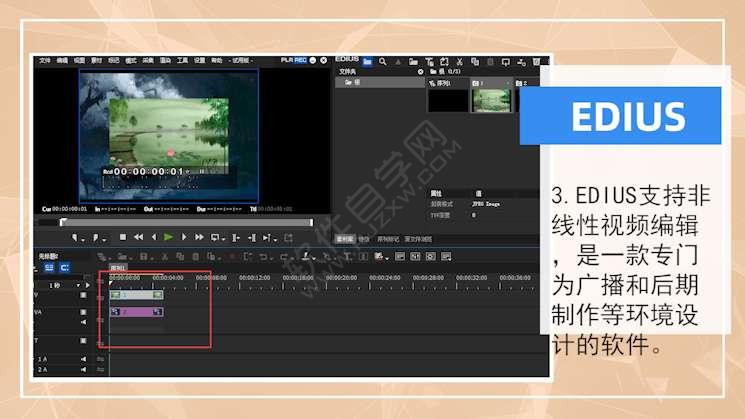Open the third menu bar item 视图
Viewport: 745px width, 419px height.
(79, 60)
